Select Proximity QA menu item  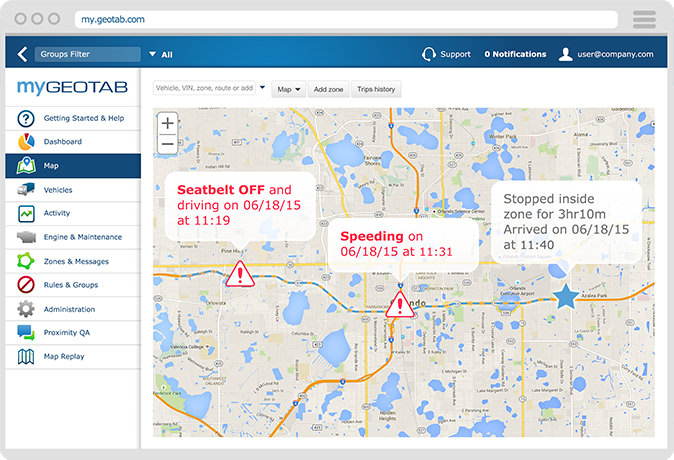[x=73, y=332]
